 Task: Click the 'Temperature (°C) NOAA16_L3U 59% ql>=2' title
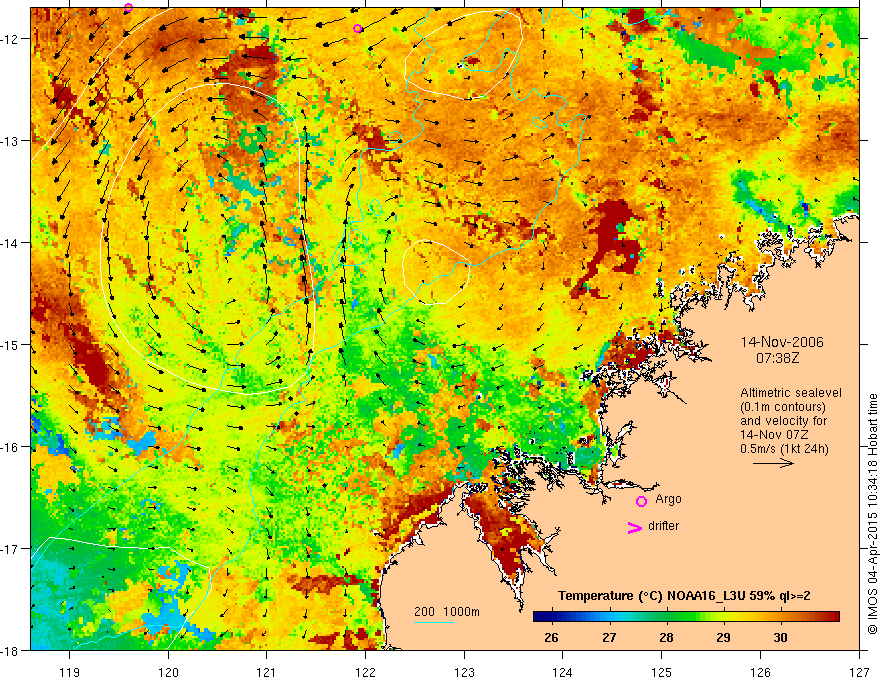coord(684,596)
